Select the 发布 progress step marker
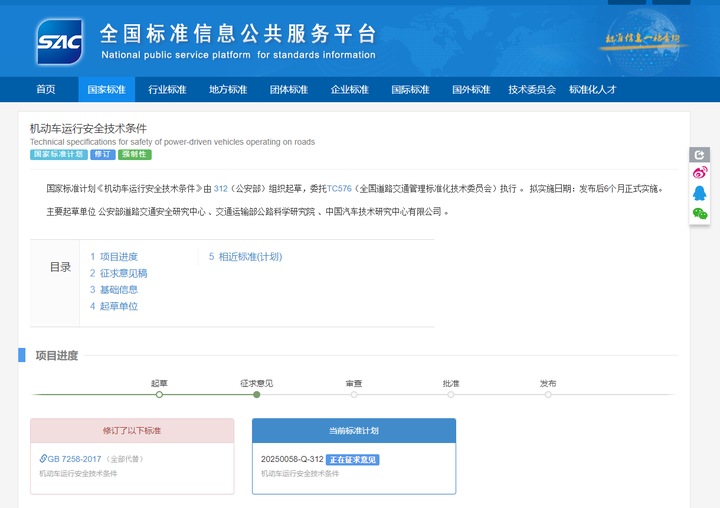The height and width of the screenshot is (508, 720). (x=548, y=395)
